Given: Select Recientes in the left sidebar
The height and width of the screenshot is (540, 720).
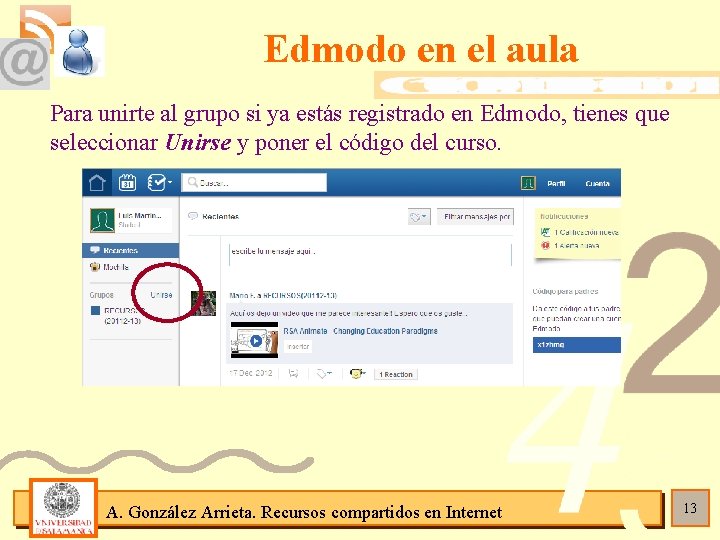Looking at the screenshot, I should 131,251.
